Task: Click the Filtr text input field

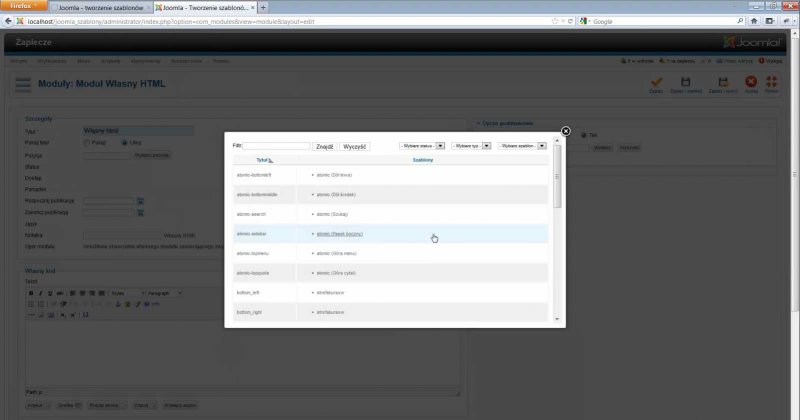Action: pos(277,146)
